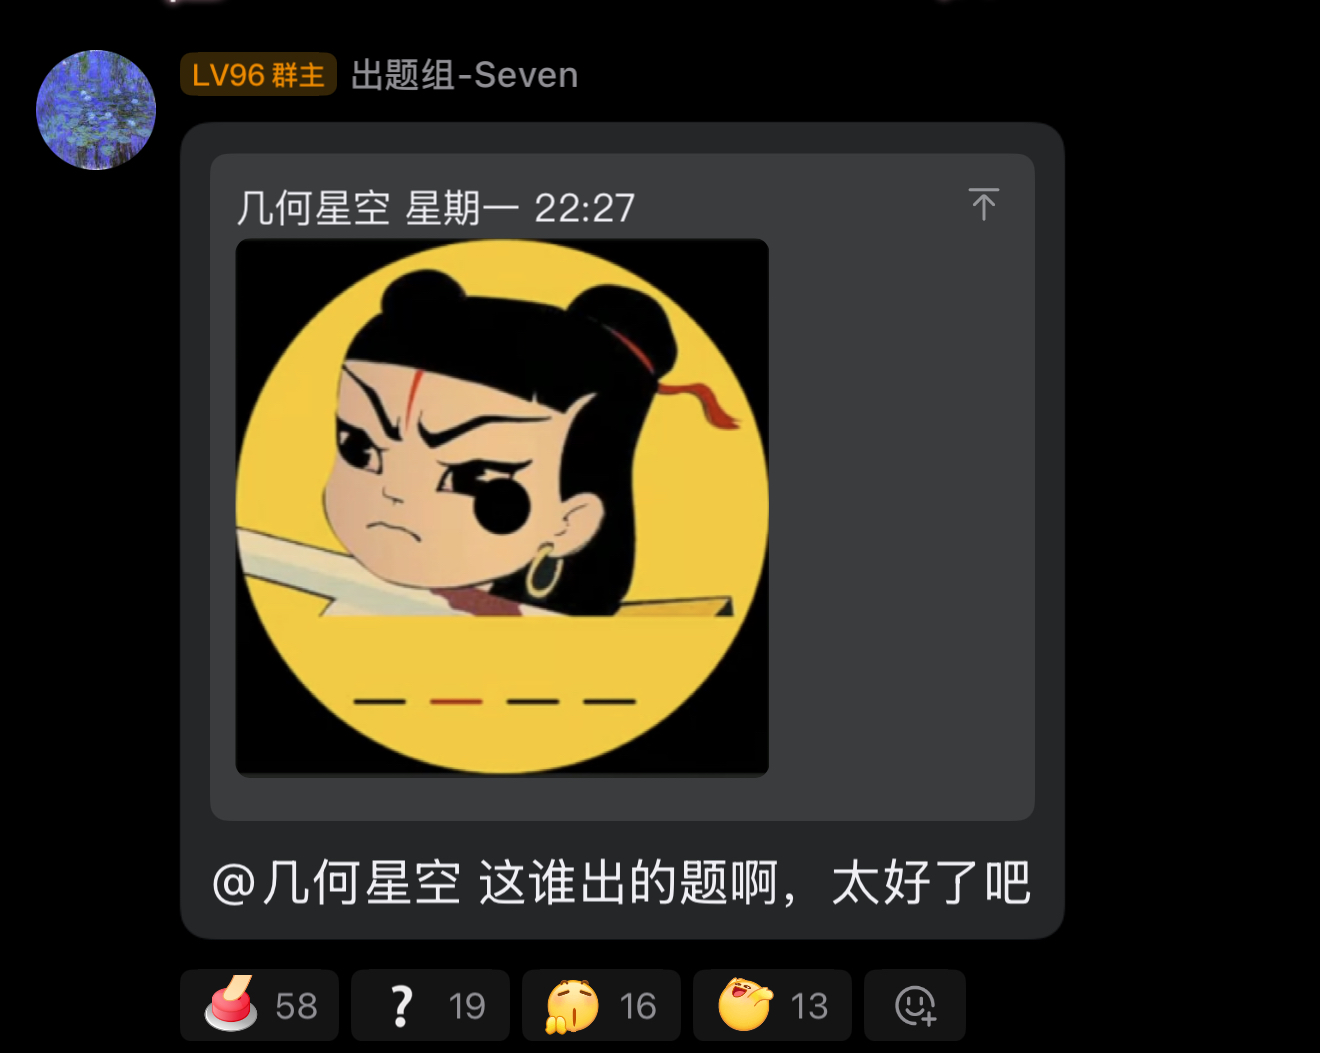Open the sender's water lily avatar
1320x1053 pixels.
coord(96,110)
